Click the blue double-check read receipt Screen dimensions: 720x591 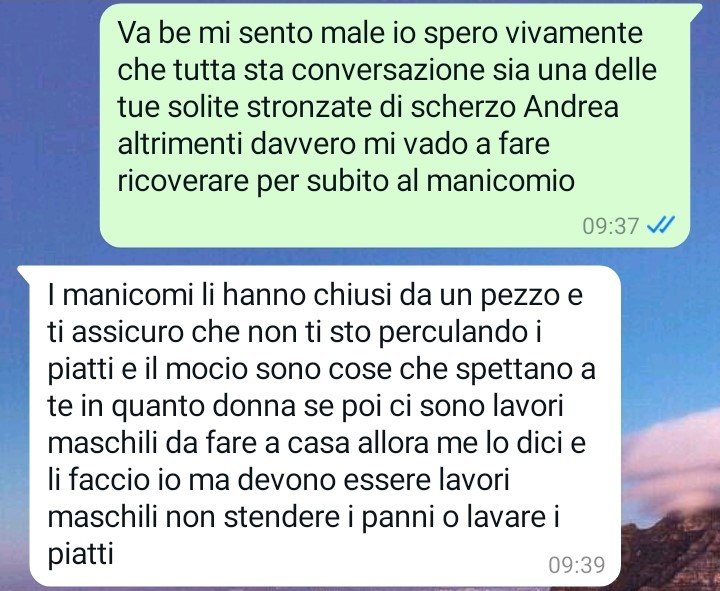660,225
